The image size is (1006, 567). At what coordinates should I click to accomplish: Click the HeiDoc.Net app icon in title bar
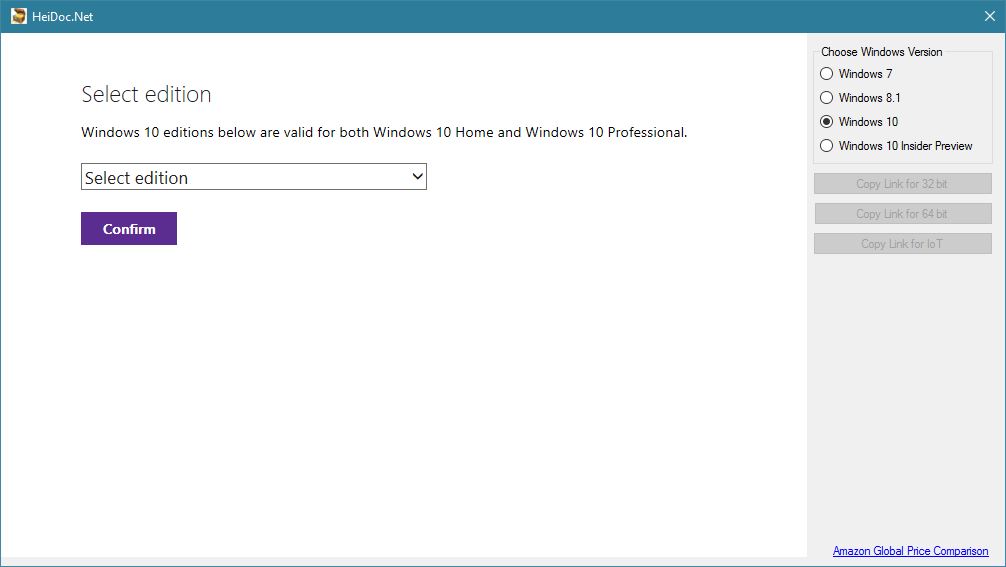coord(19,16)
